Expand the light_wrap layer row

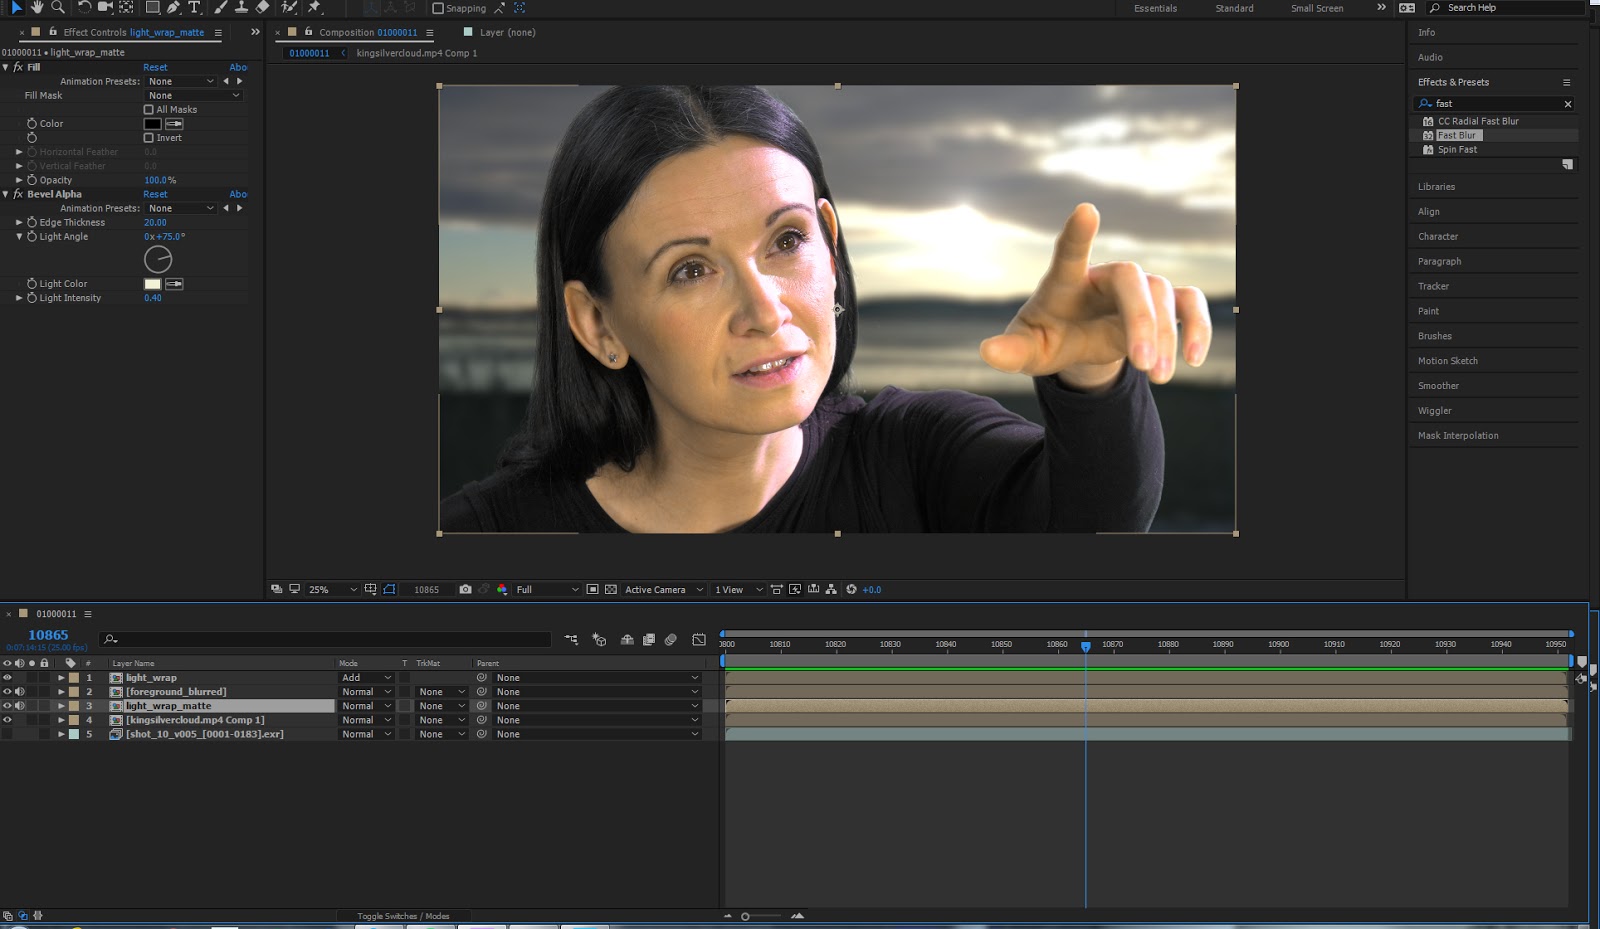point(61,678)
